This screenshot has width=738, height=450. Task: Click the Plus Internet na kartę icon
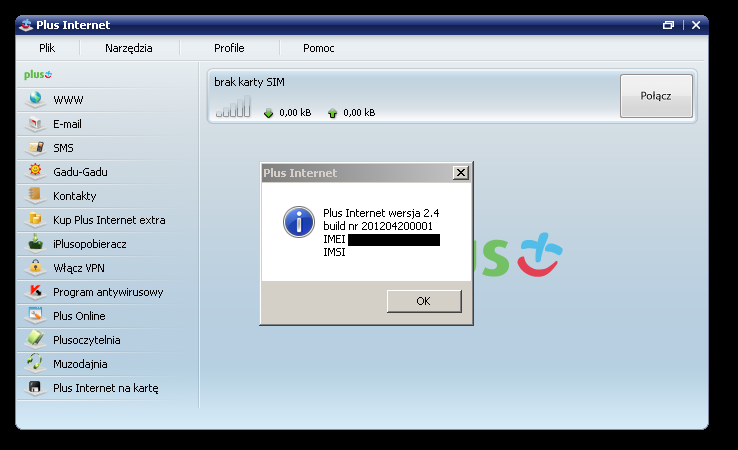click(x=35, y=387)
